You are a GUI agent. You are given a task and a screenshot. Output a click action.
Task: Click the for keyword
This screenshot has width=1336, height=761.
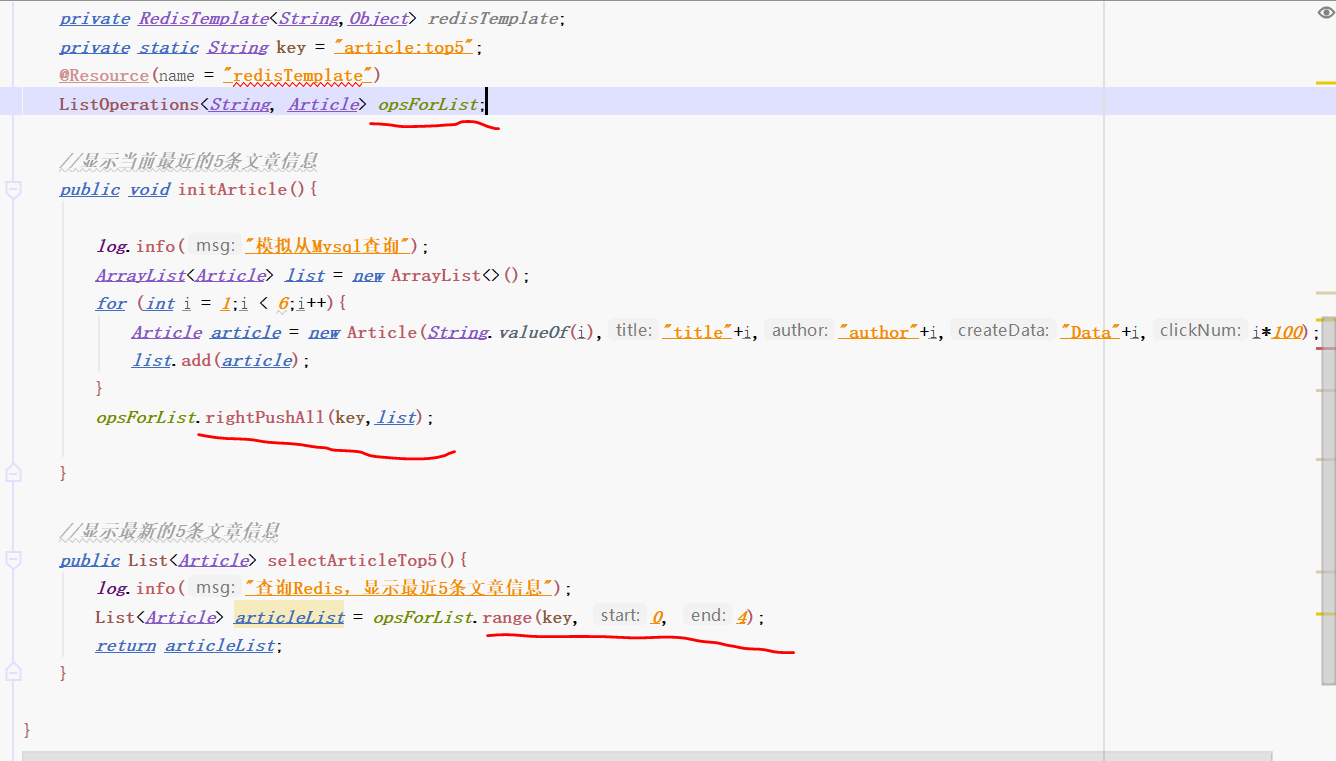(x=111, y=303)
